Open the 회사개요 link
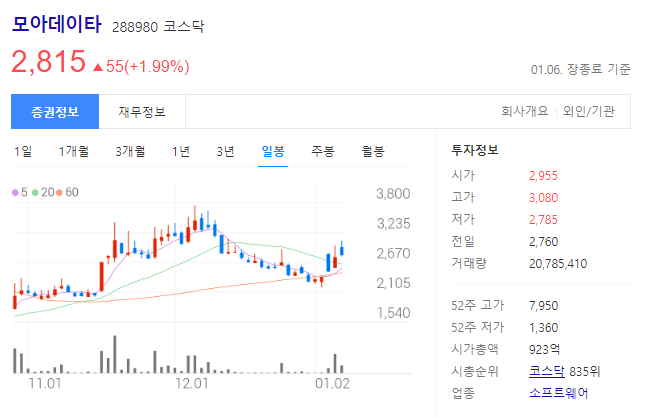This screenshot has width=656, height=417. (x=525, y=111)
